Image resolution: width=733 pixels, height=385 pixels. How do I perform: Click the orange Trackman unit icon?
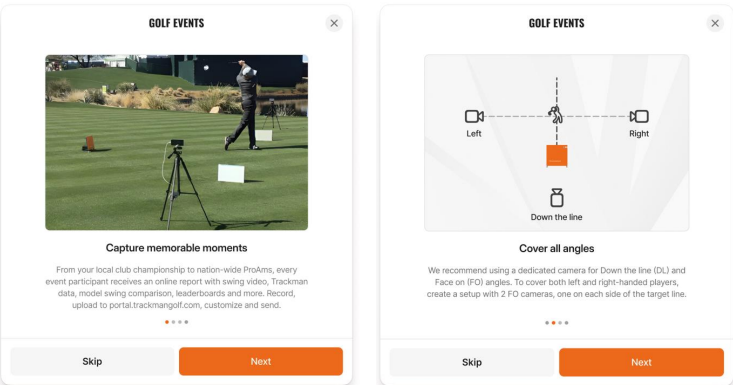557,156
